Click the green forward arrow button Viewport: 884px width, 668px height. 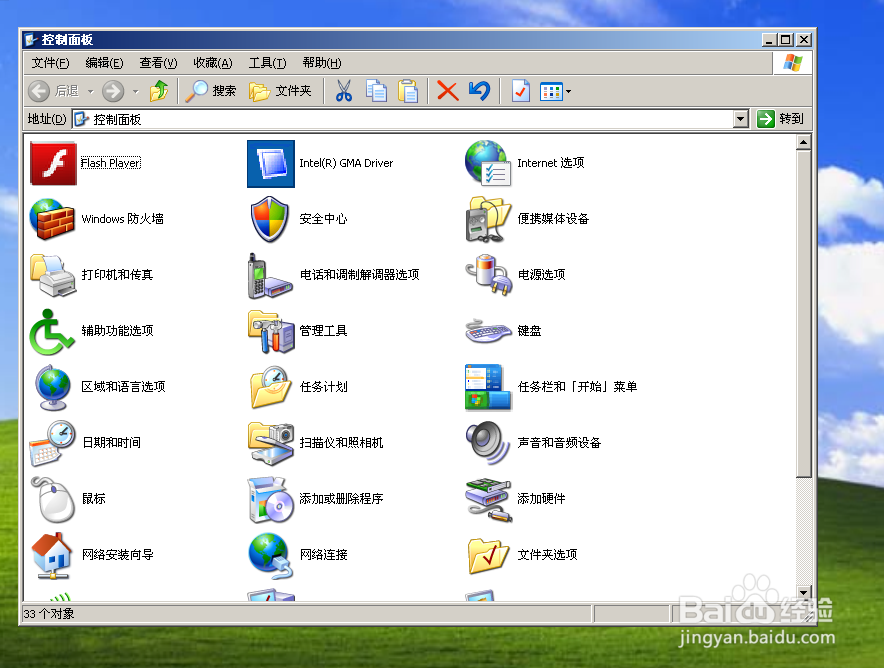[113, 91]
